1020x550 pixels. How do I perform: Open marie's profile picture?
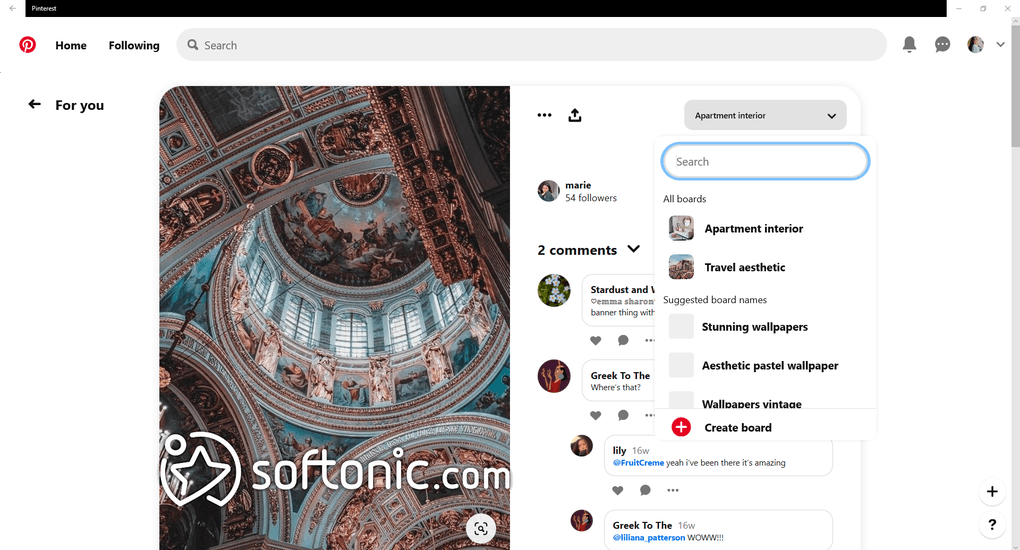tap(548, 191)
